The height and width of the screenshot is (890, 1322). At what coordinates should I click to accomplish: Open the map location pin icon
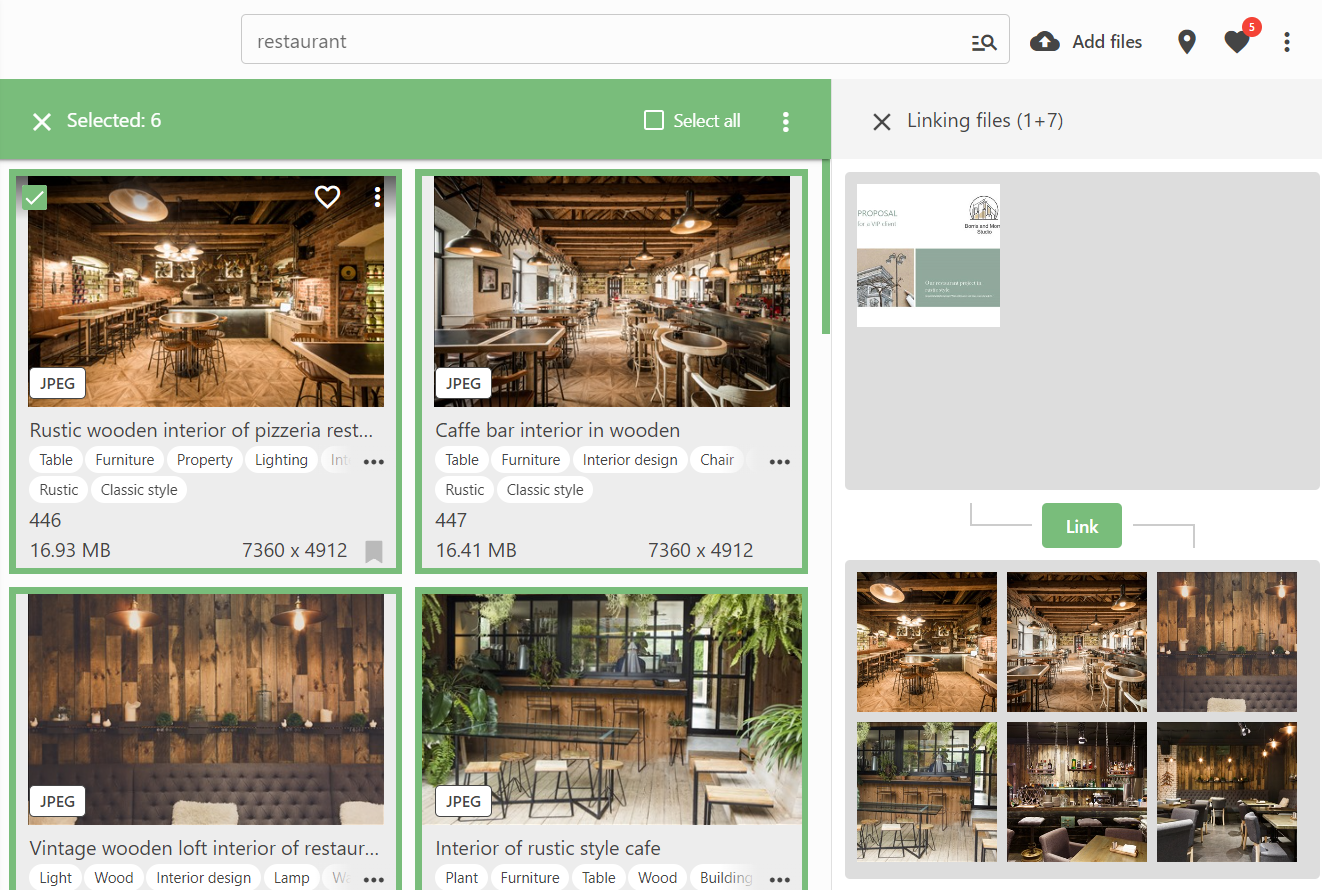click(x=1186, y=42)
